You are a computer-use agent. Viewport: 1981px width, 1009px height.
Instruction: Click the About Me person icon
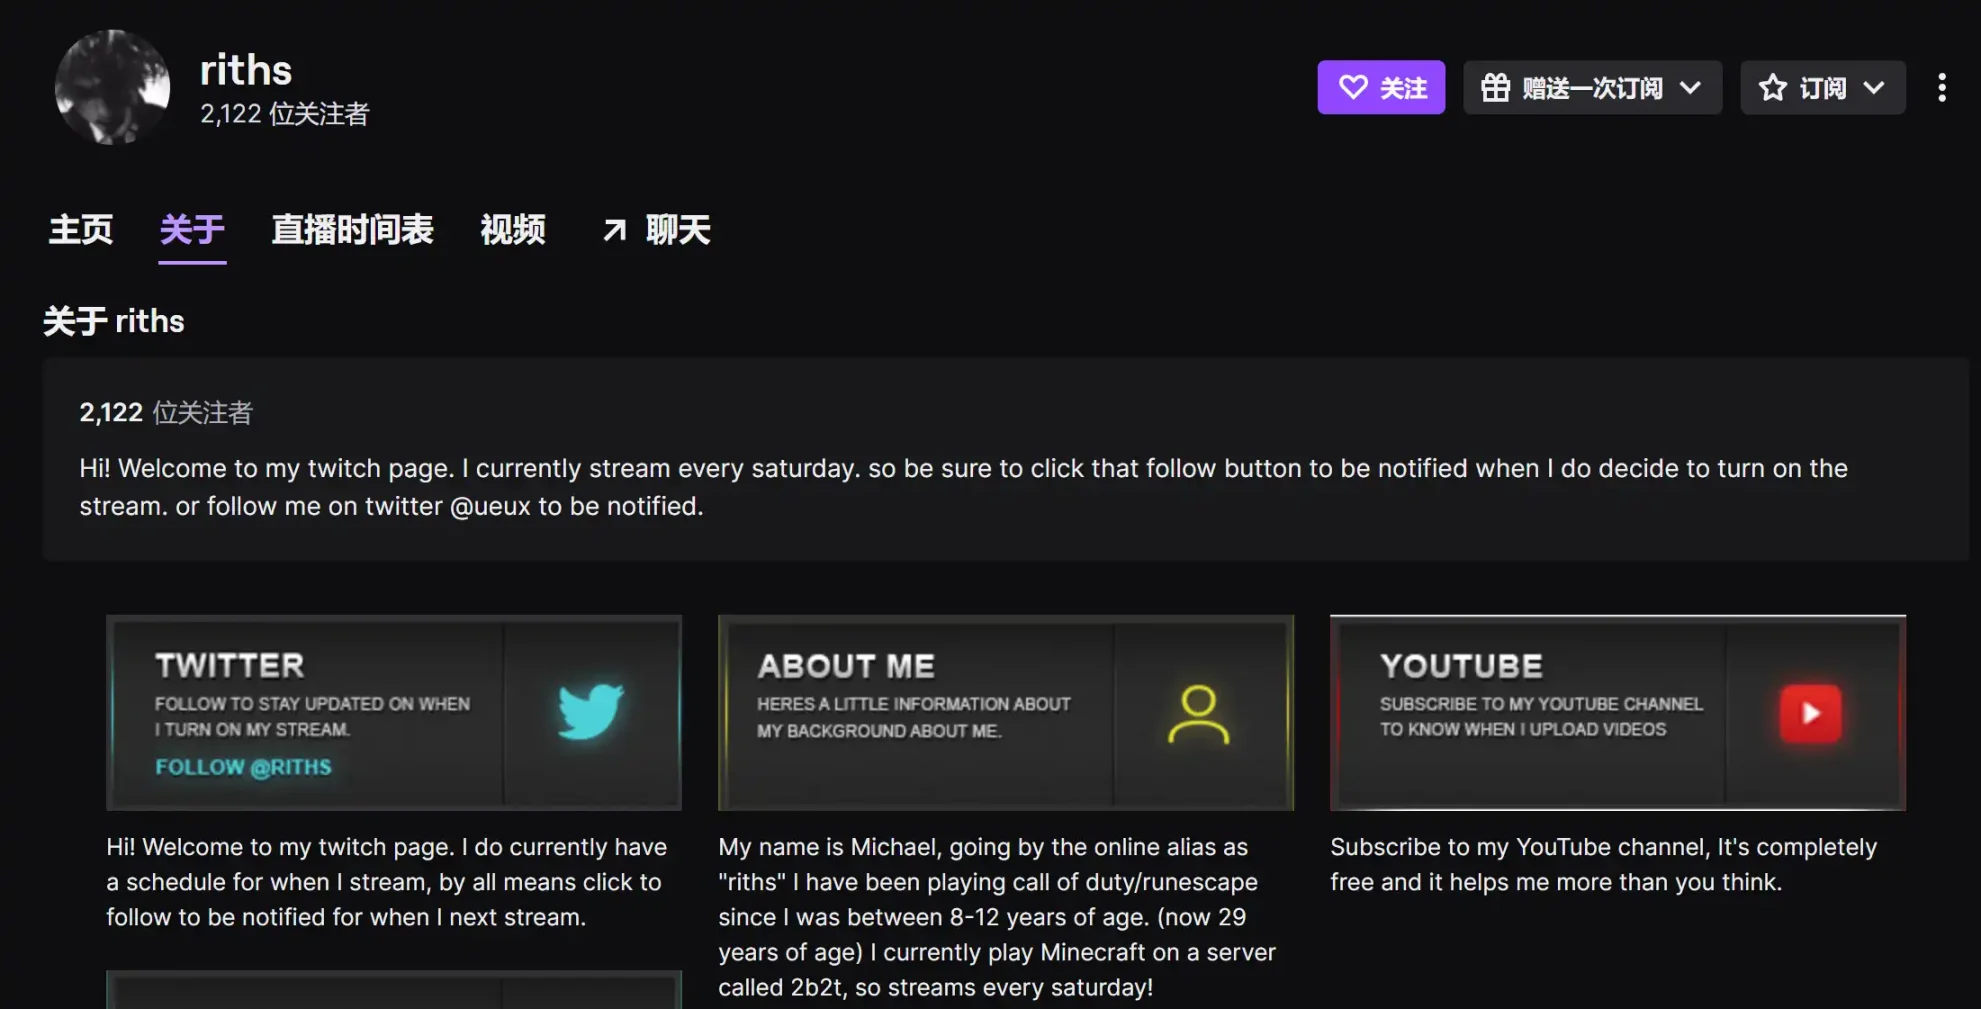click(1199, 713)
